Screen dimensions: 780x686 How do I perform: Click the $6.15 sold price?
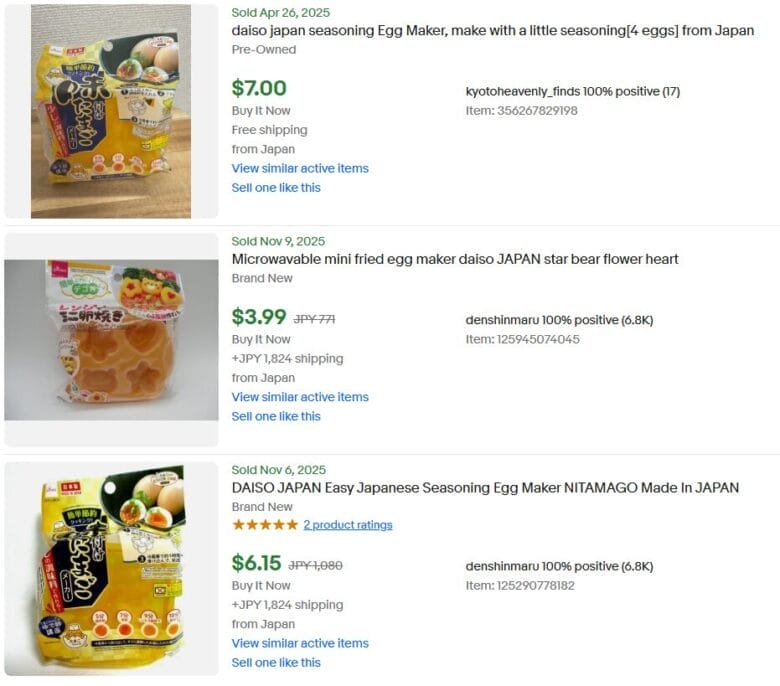256,563
